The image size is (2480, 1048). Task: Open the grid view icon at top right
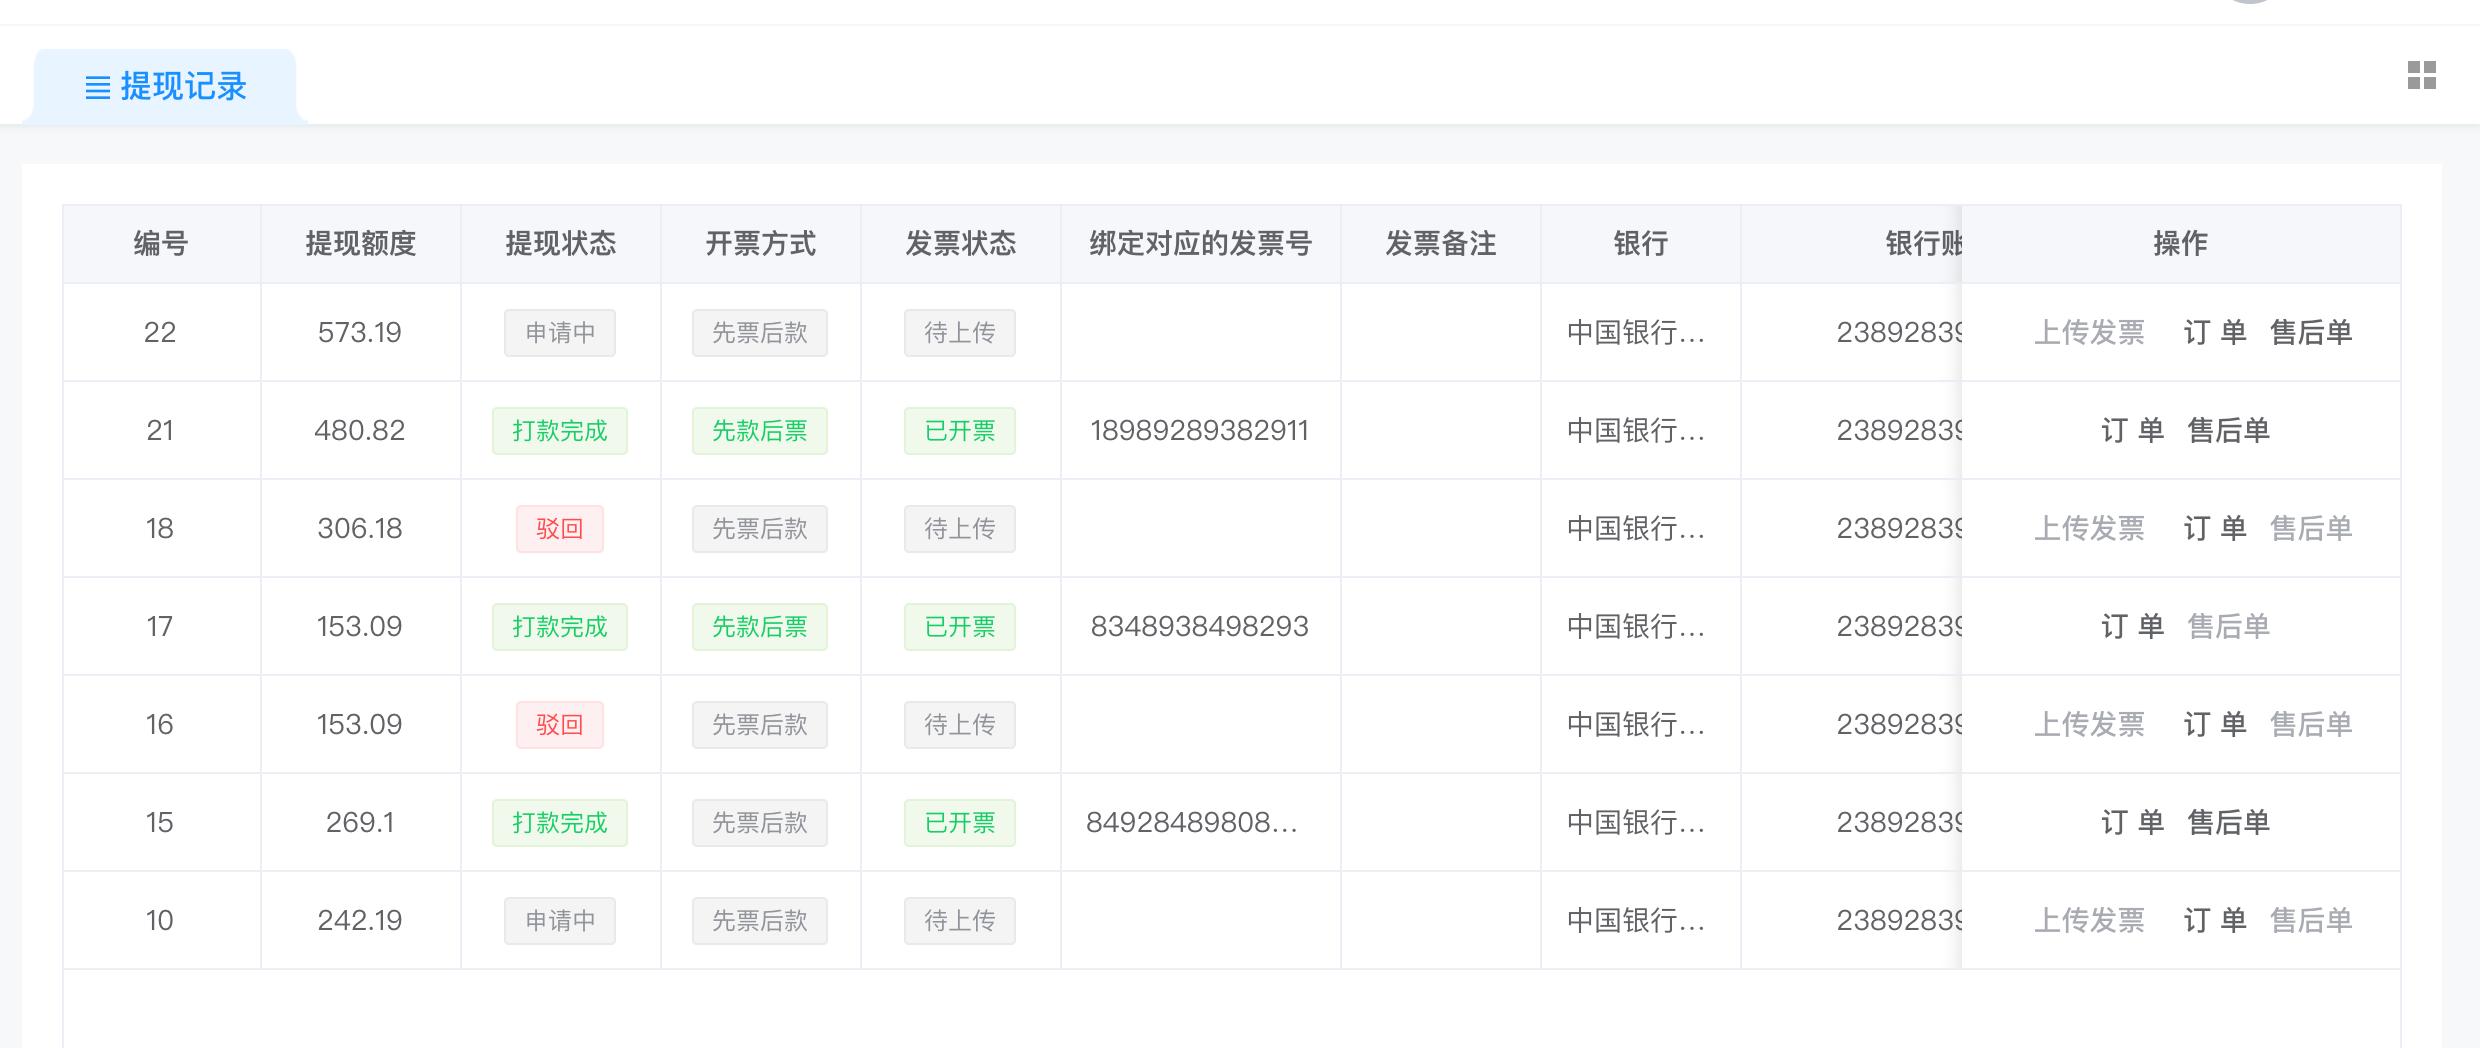point(2421,75)
